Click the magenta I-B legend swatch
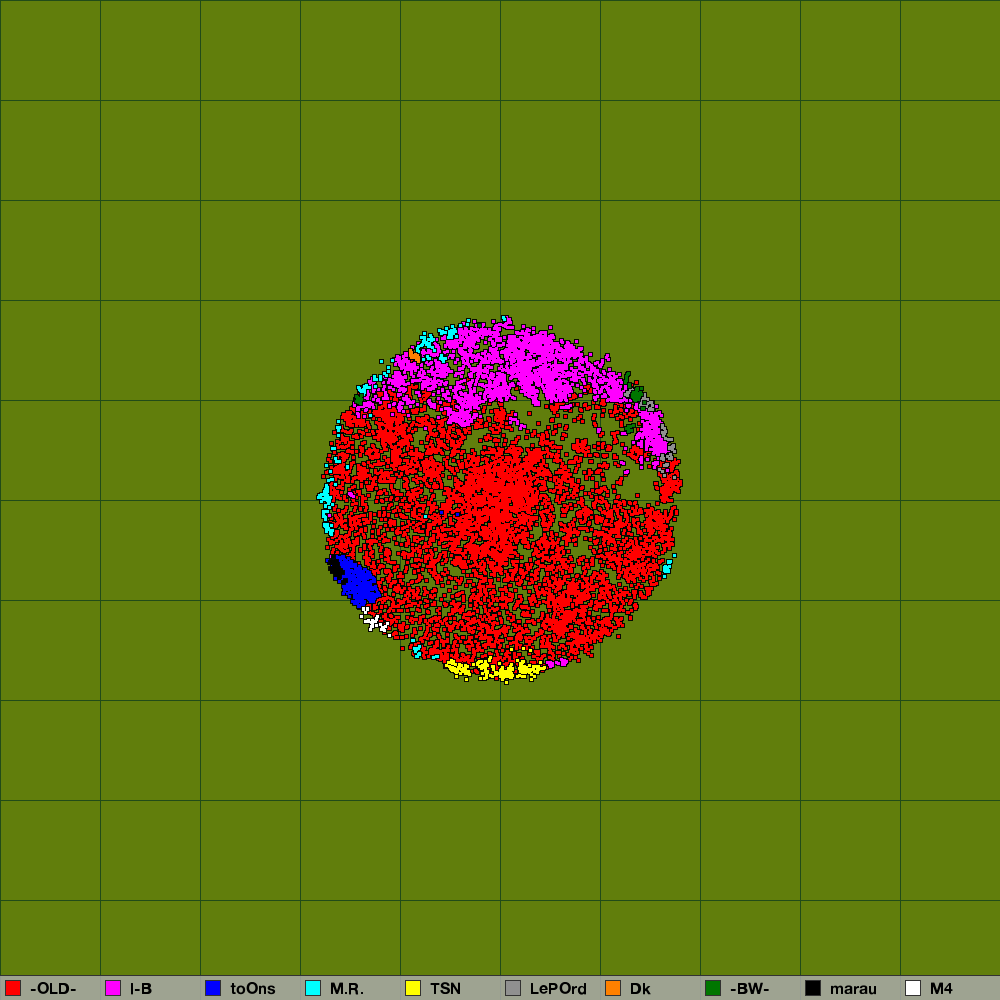 pyautogui.click(x=113, y=988)
